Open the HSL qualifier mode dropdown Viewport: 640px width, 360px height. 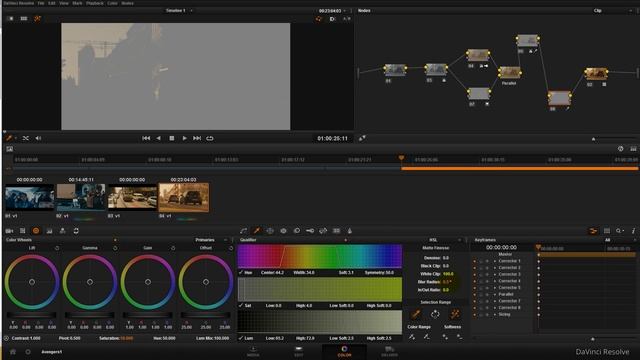445,240
